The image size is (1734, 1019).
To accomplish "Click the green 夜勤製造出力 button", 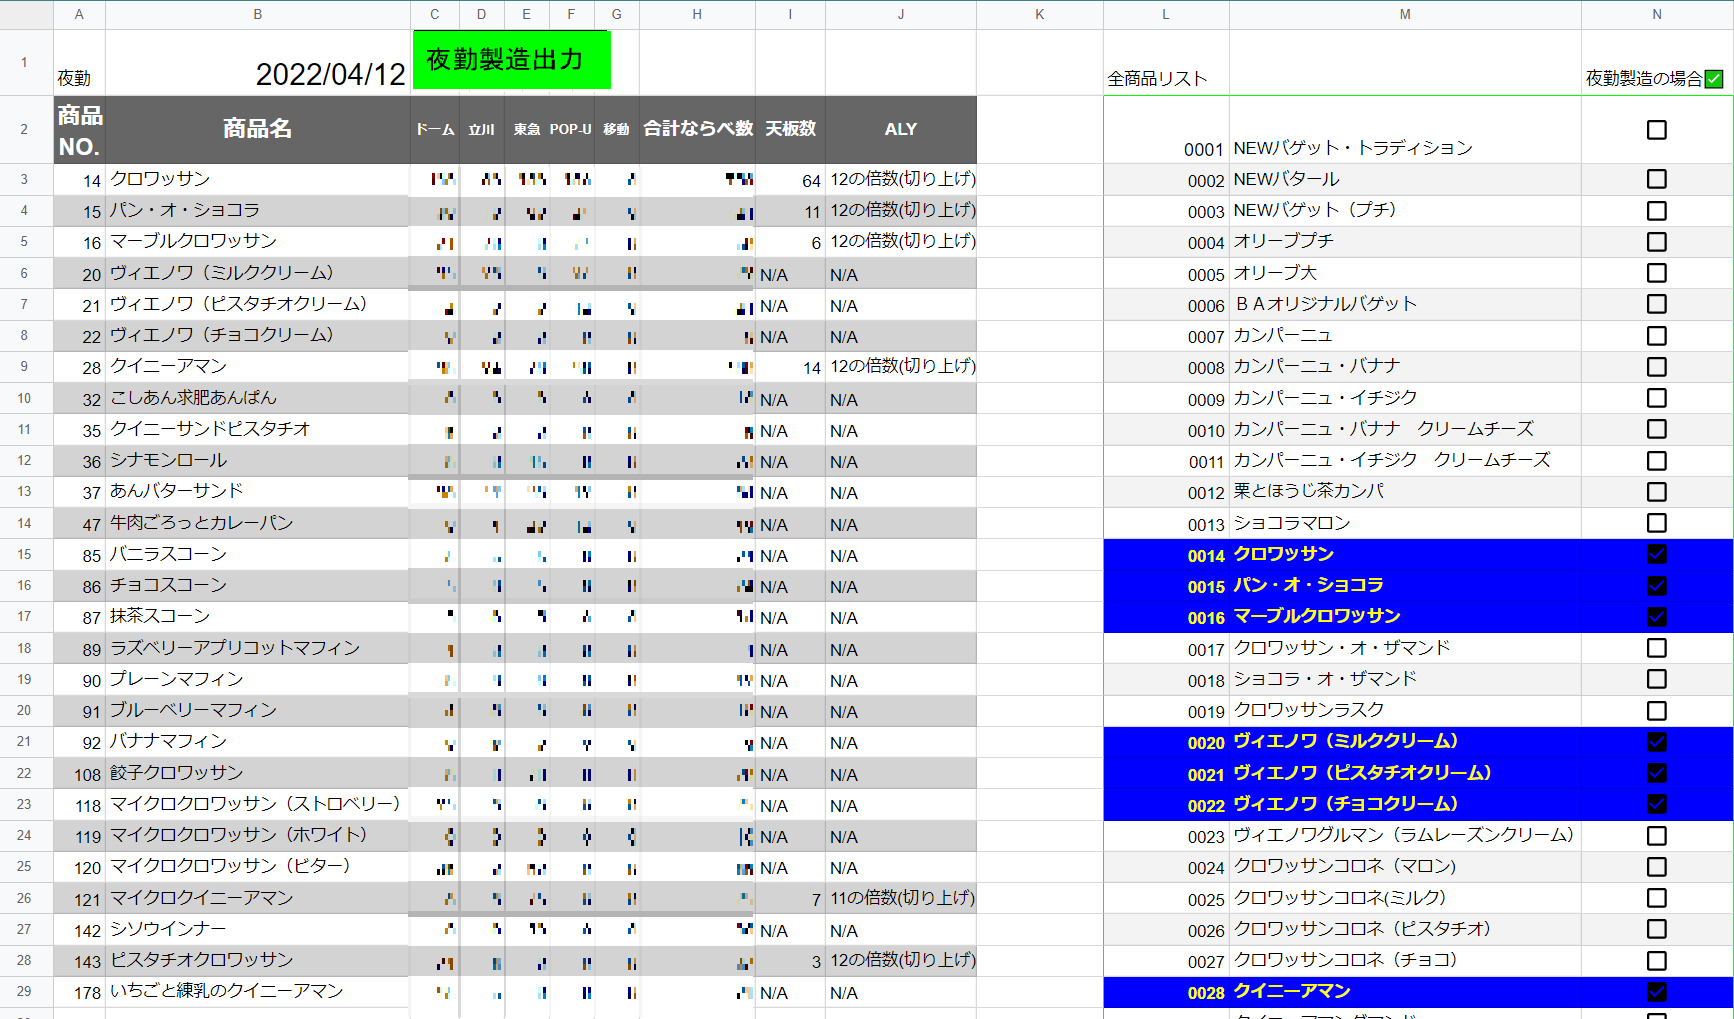I will click(511, 60).
